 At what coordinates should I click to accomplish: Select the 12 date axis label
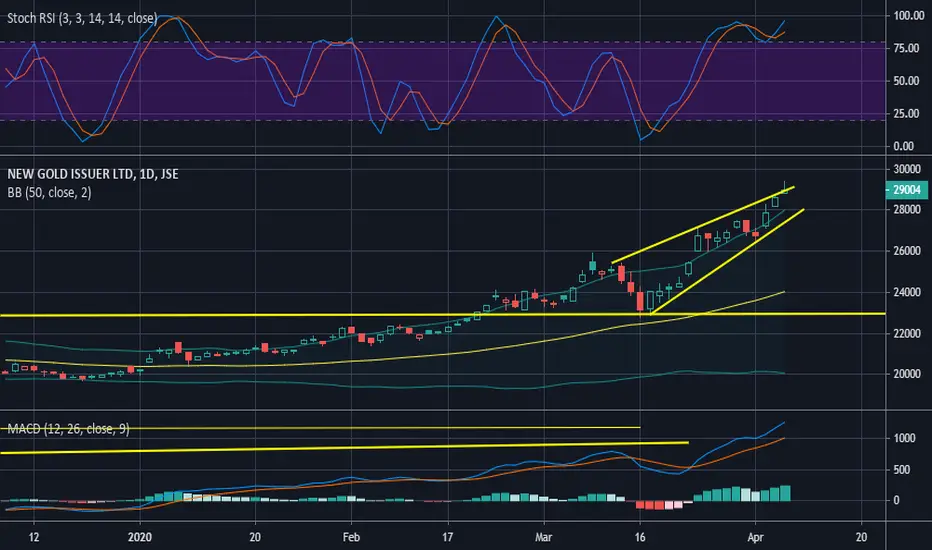coord(34,537)
